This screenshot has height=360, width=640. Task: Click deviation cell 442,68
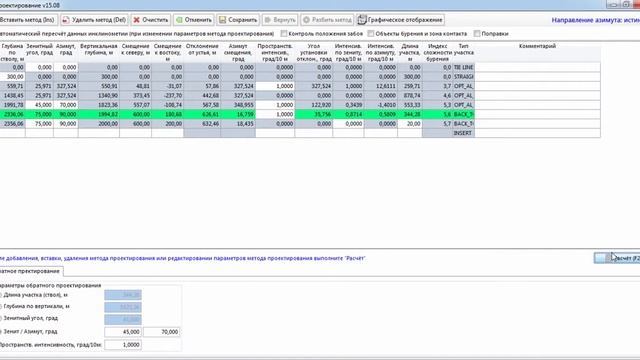202,96
